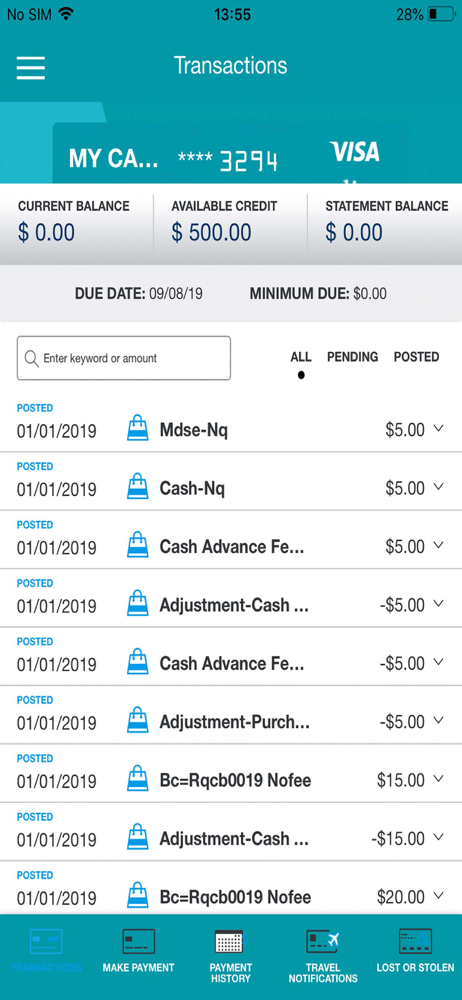
Task: Select the ALL transactions filter
Action: pyautogui.click(x=301, y=357)
